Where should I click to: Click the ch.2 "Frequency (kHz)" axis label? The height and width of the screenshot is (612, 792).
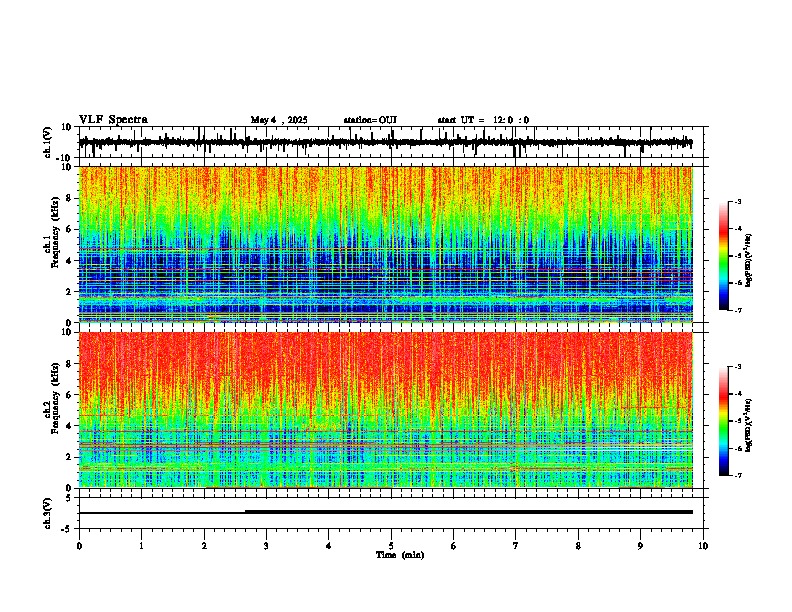click(x=55, y=398)
